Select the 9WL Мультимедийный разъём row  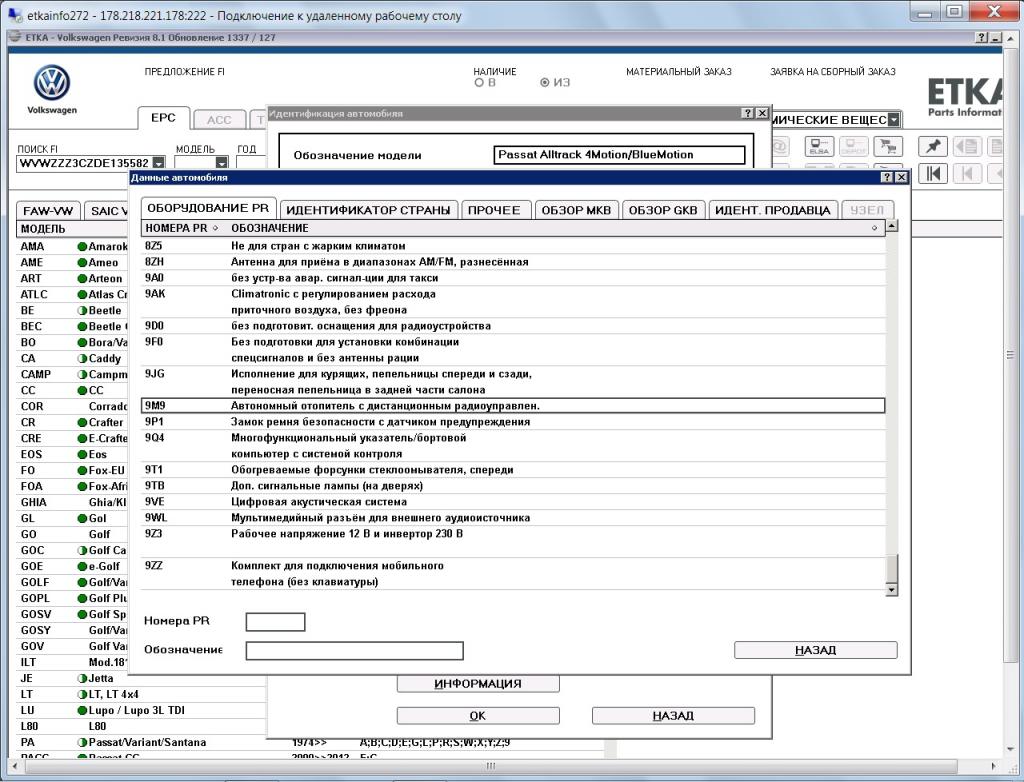pos(513,518)
